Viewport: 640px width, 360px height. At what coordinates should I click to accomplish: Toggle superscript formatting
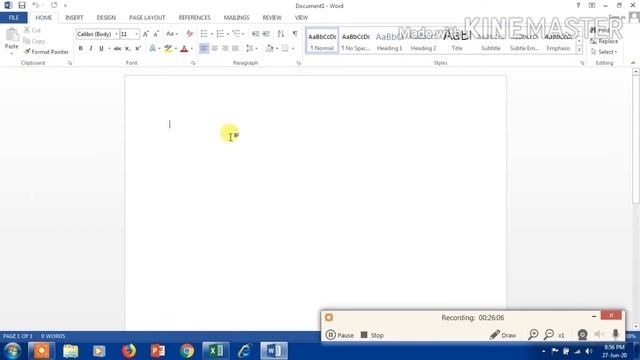click(138, 49)
